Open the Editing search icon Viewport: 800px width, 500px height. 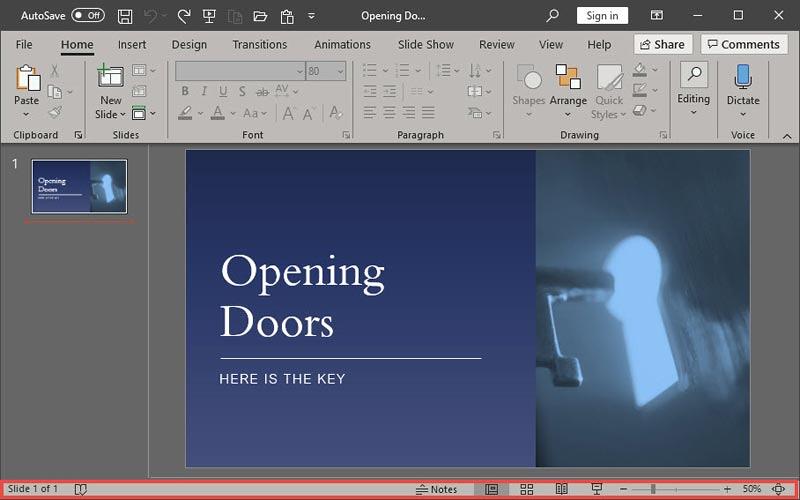tap(694, 75)
